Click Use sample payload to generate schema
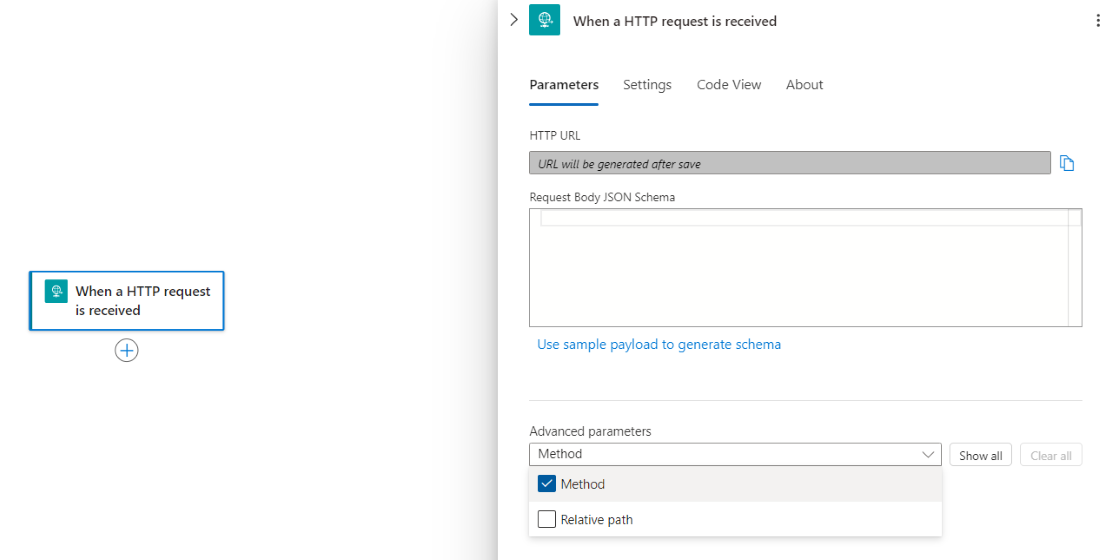The width and height of the screenshot is (1100, 560). pyautogui.click(x=659, y=344)
